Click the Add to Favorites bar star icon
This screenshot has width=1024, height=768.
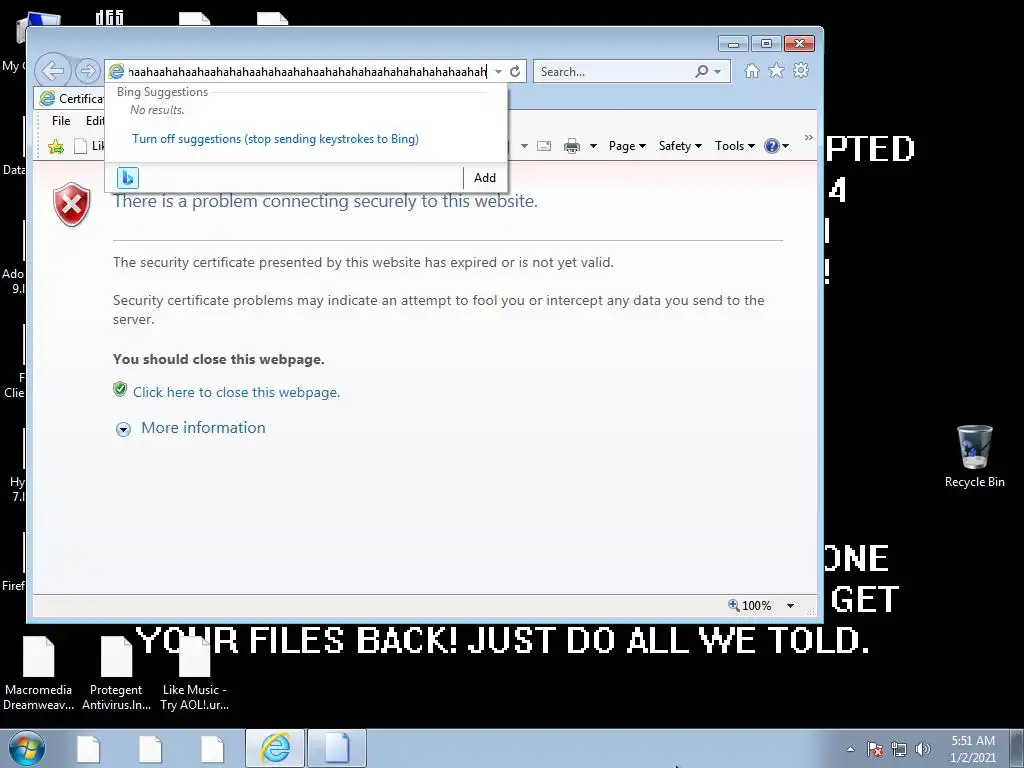pyautogui.click(x=56, y=146)
